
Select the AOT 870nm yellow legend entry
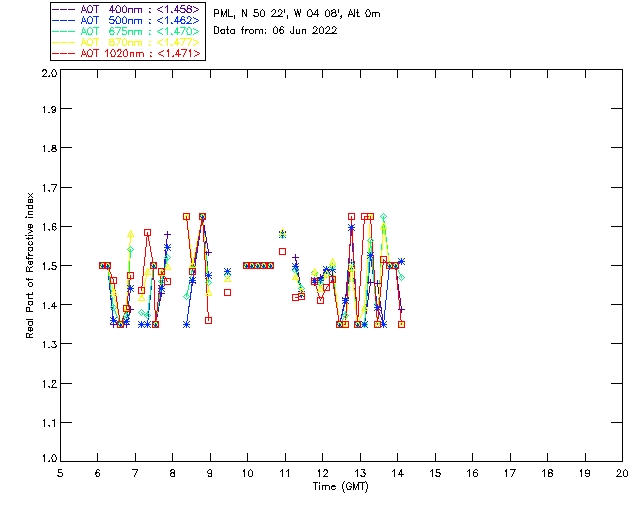click(126, 42)
